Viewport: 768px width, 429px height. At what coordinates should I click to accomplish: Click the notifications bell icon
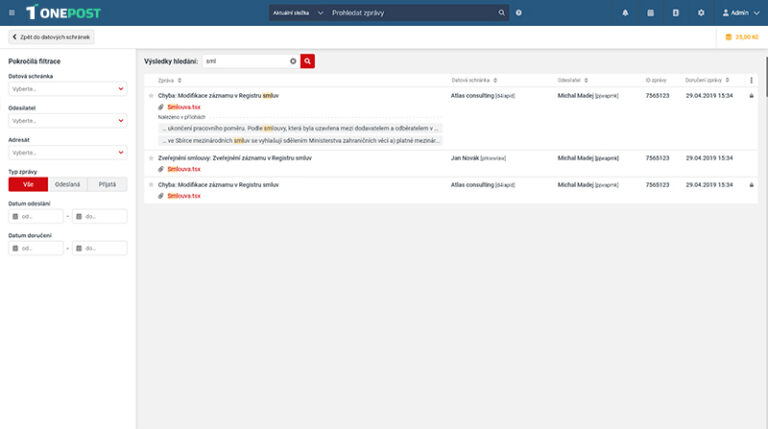click(x=625, y=13)
